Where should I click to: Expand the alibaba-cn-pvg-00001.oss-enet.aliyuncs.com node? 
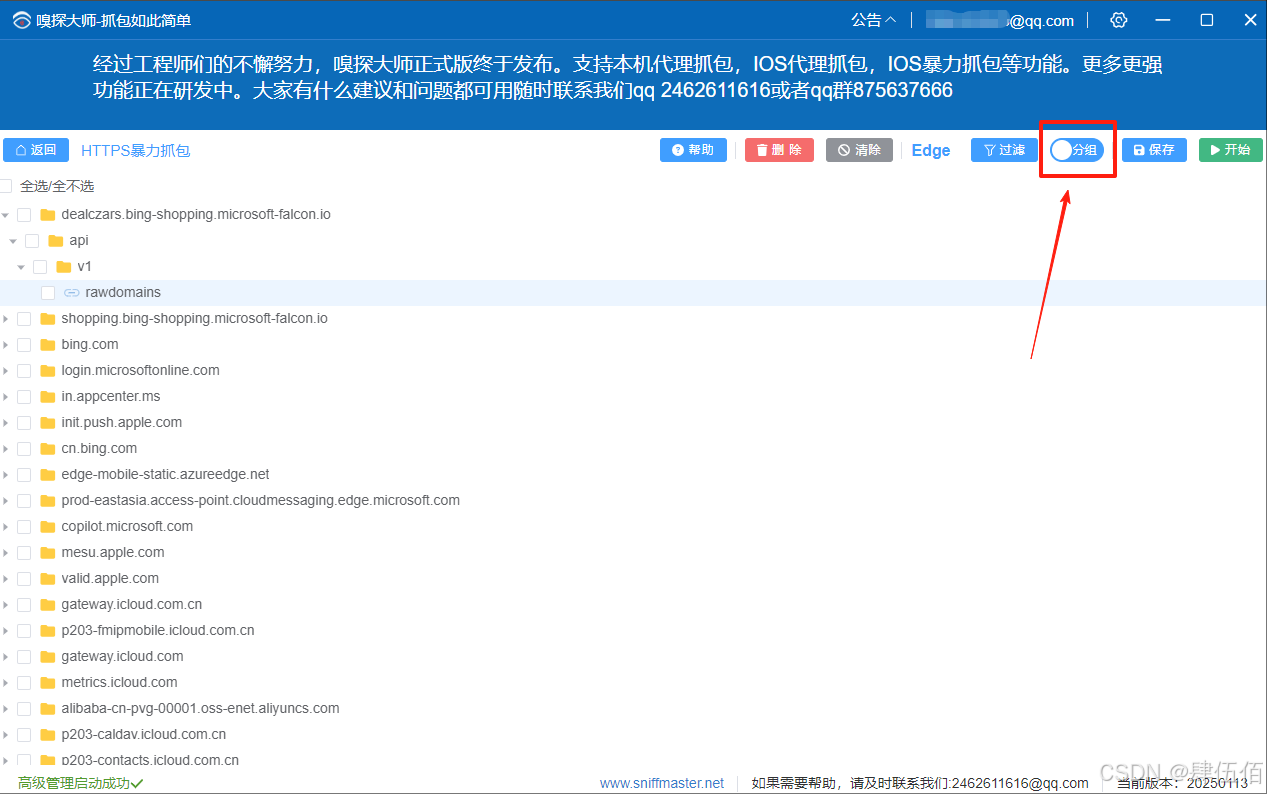click(x=6, y=708)
